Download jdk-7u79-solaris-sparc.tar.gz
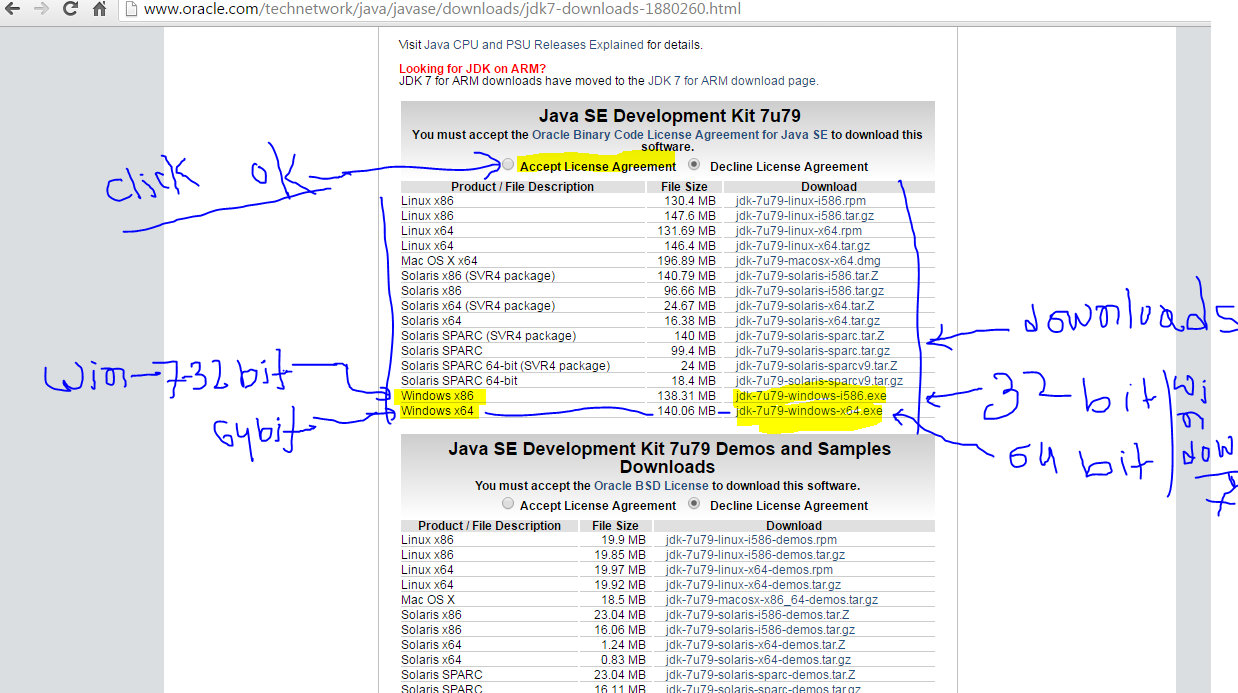The height and width of the screenshot is (693, 1238). coord(812,351)
